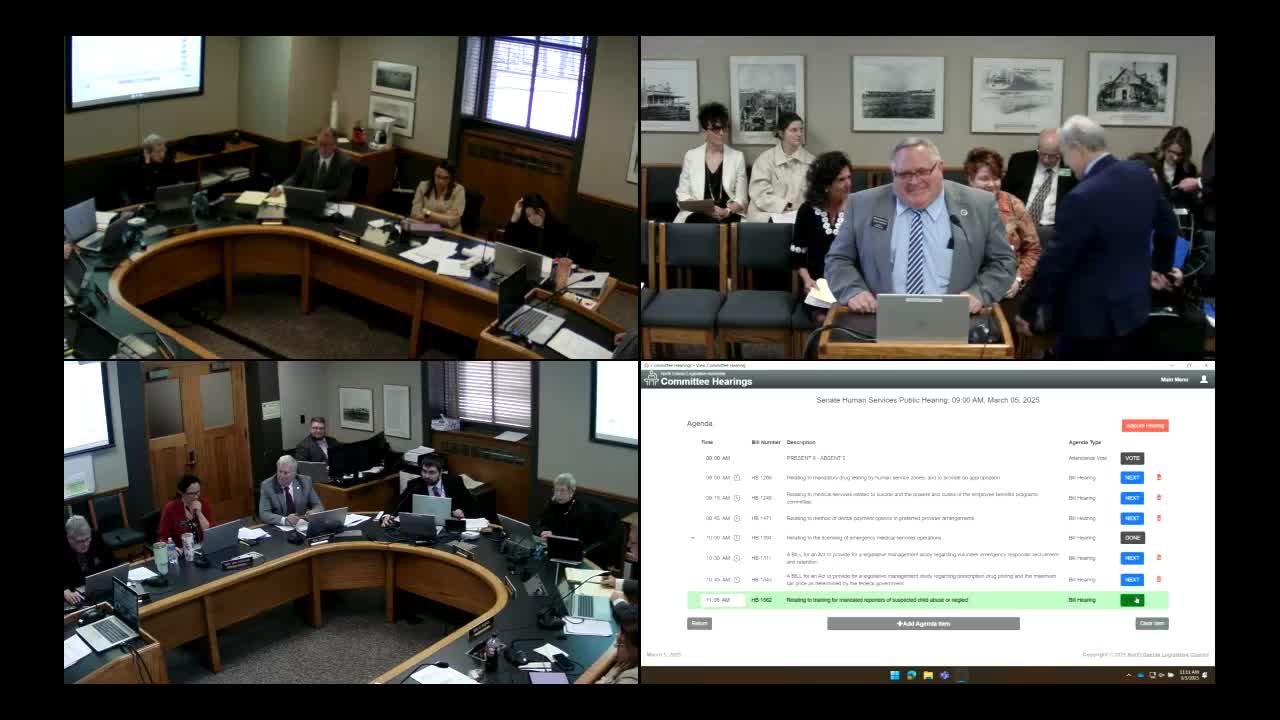Open the Windows Start menu
The height and width of the screenshot is (720, 1280).
point(895,675)
